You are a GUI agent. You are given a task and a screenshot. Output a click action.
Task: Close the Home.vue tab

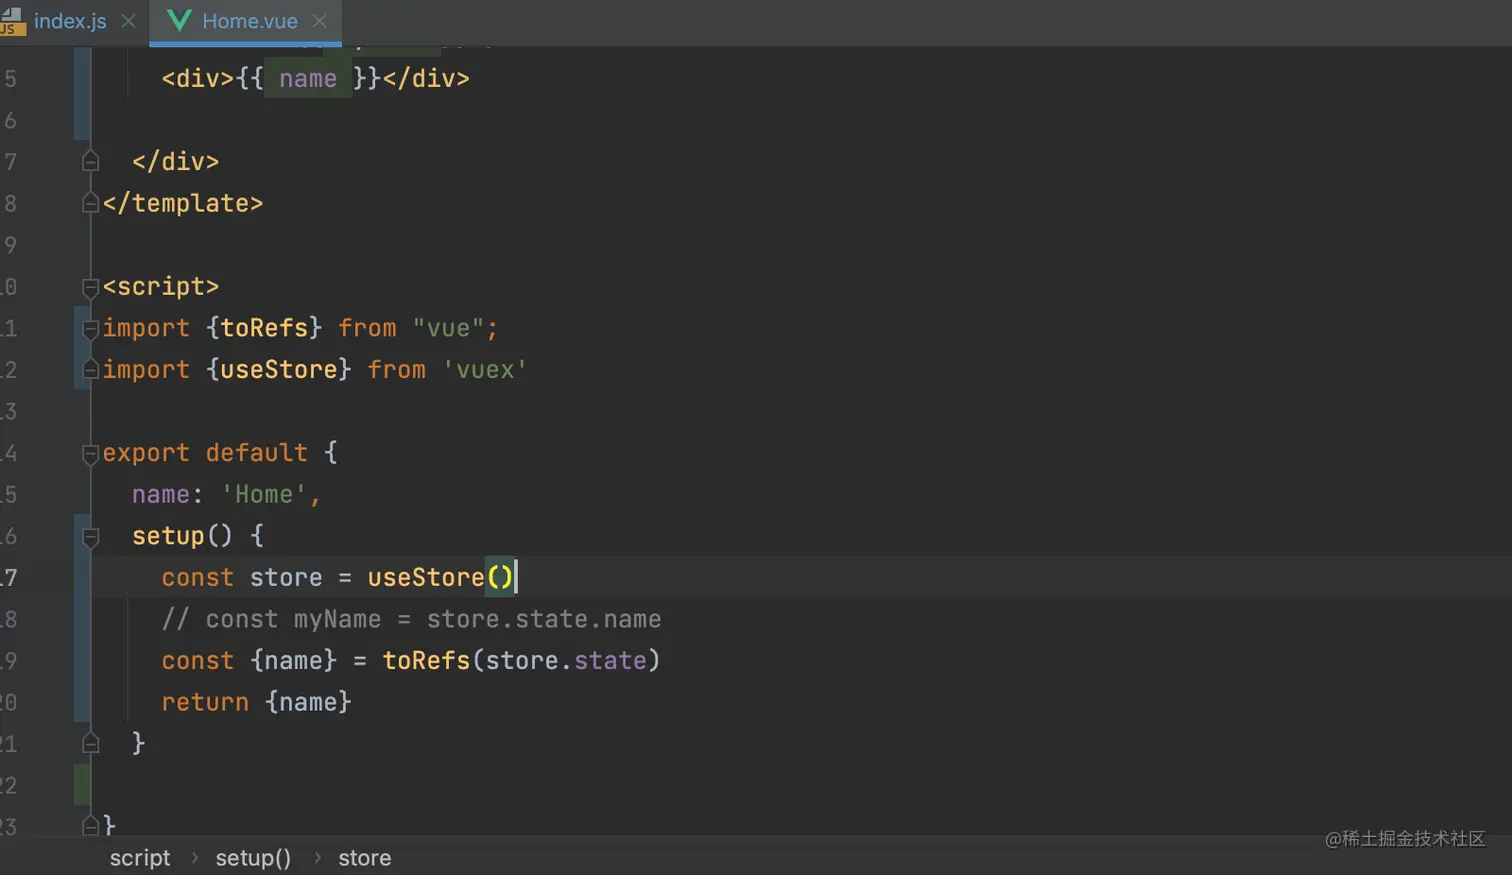(x=319, y=21)
